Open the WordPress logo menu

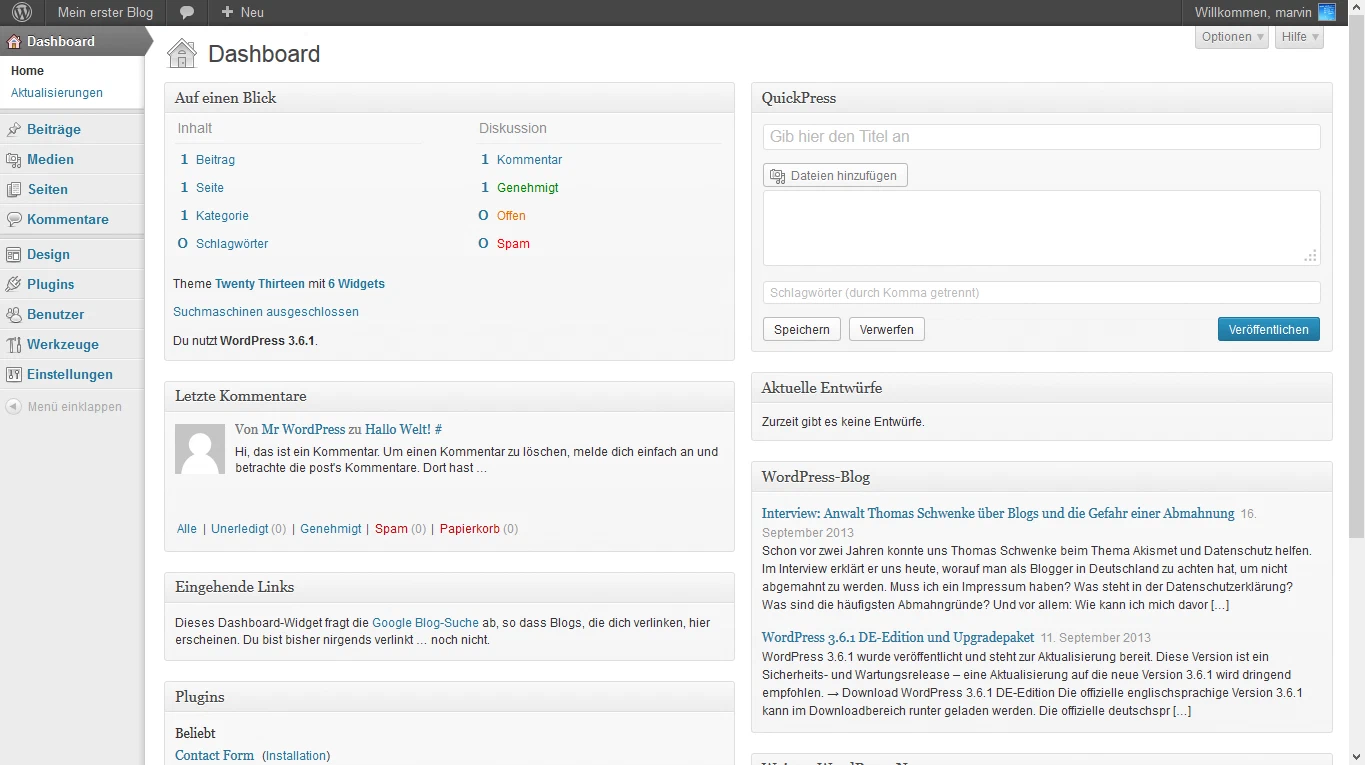pyautogui.click(x=22, y=12)
